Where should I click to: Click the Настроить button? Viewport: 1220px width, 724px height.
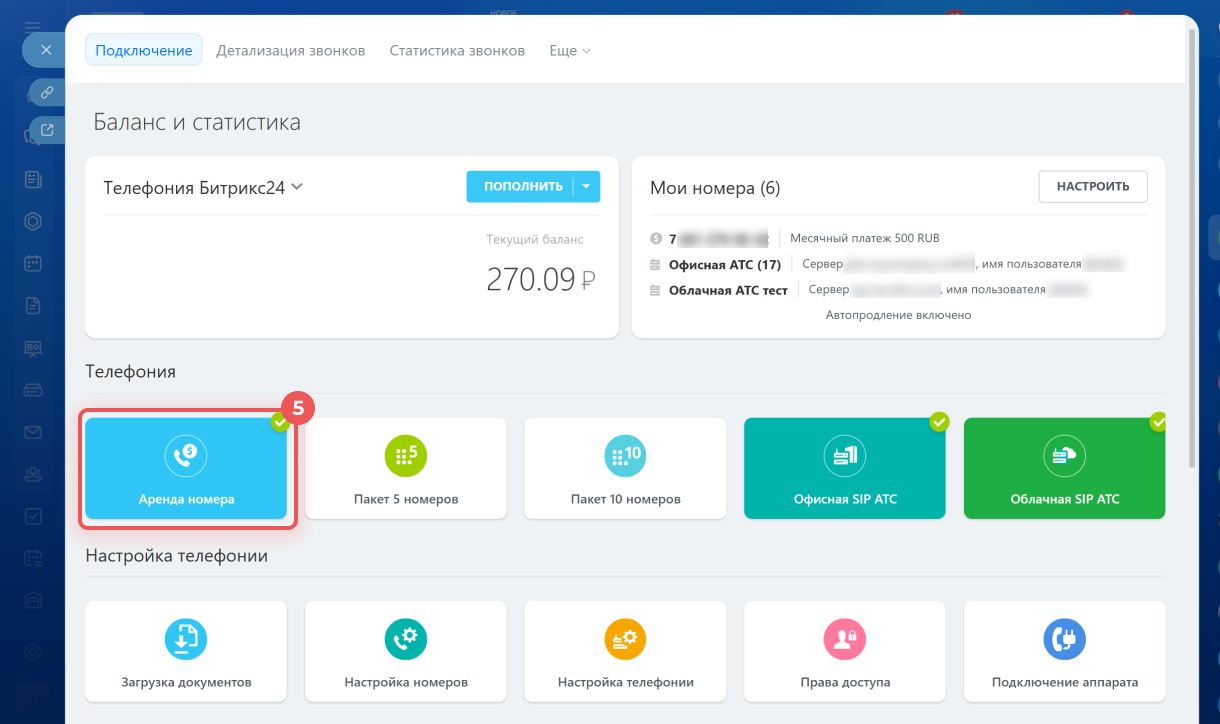pyautogui.click(x=1093, y=186)
